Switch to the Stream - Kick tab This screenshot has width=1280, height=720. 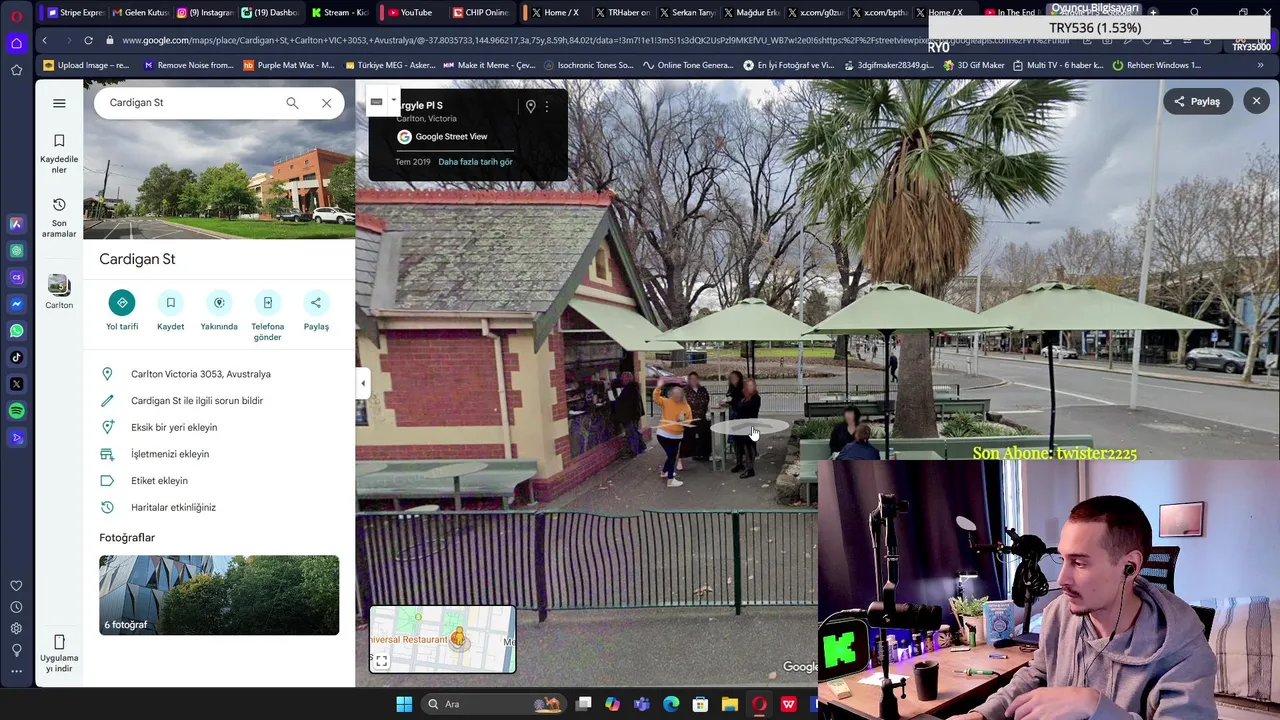[x=340, y=12]
